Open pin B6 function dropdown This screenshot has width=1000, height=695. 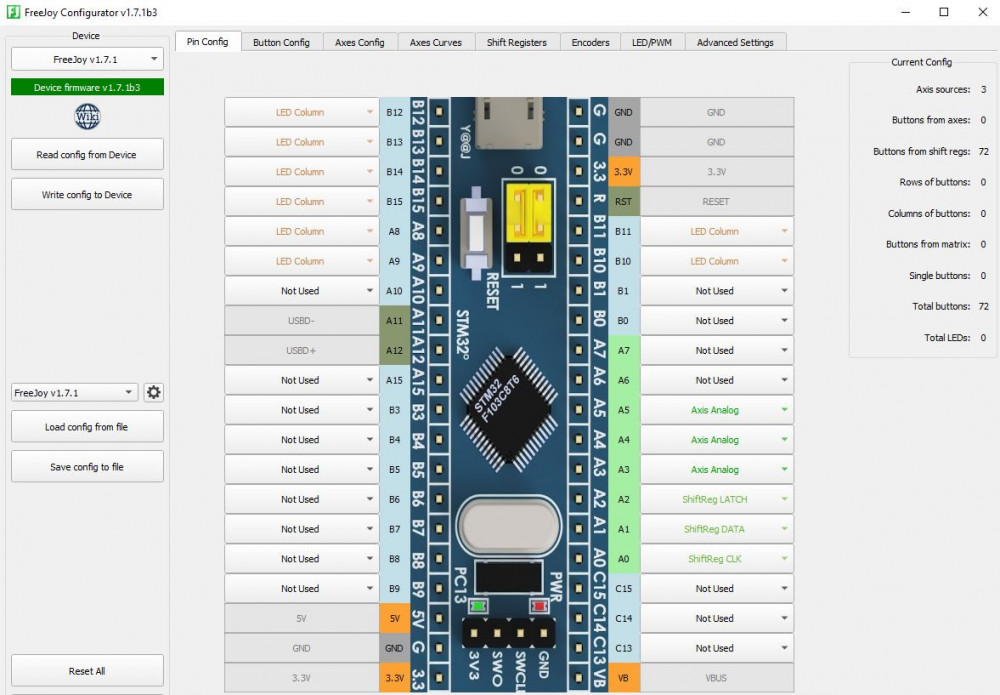[x=302, y=499]
